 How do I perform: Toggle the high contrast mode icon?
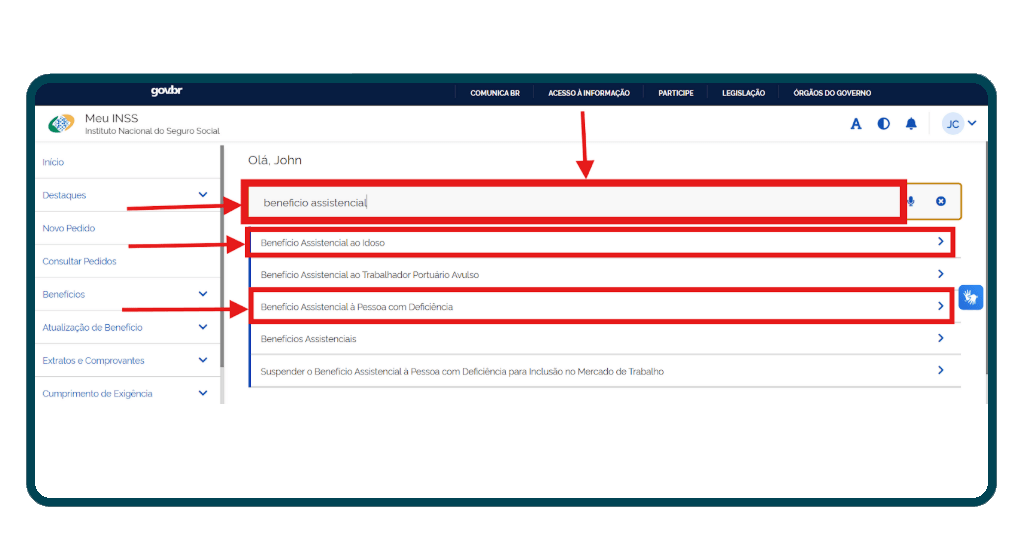[x=884, y=124]
